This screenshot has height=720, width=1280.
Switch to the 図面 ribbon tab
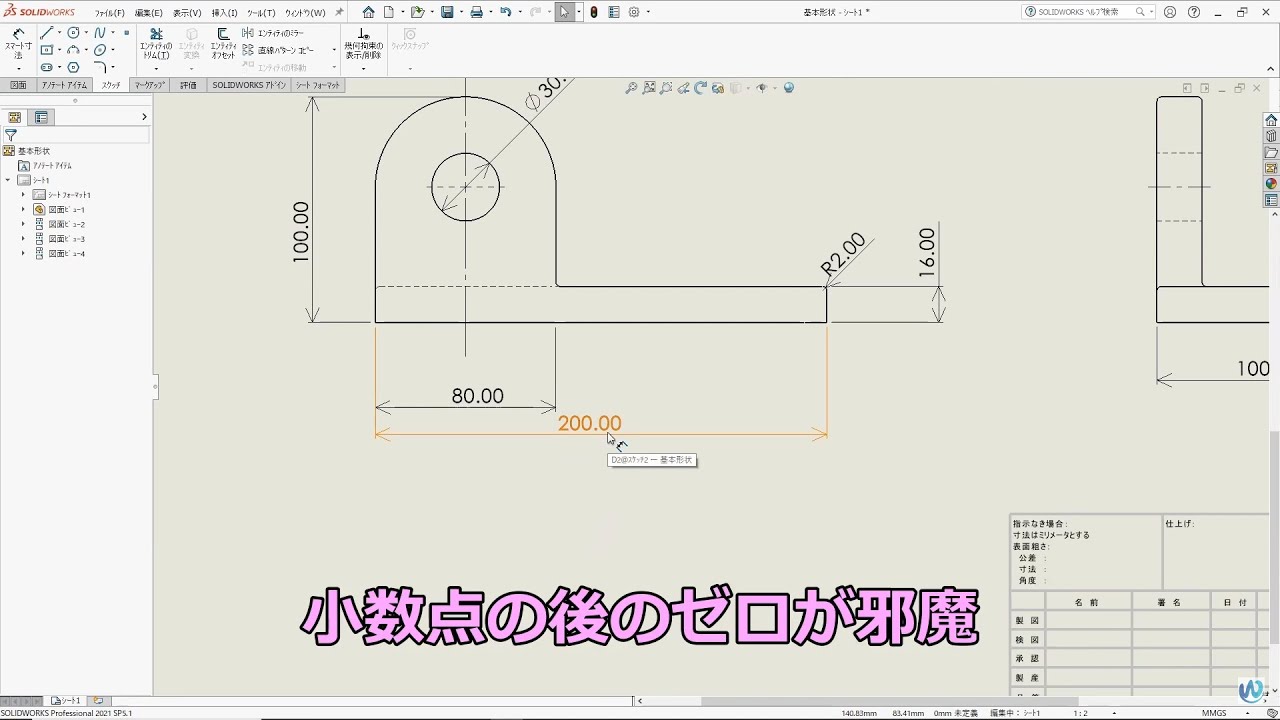pos(18,86)
